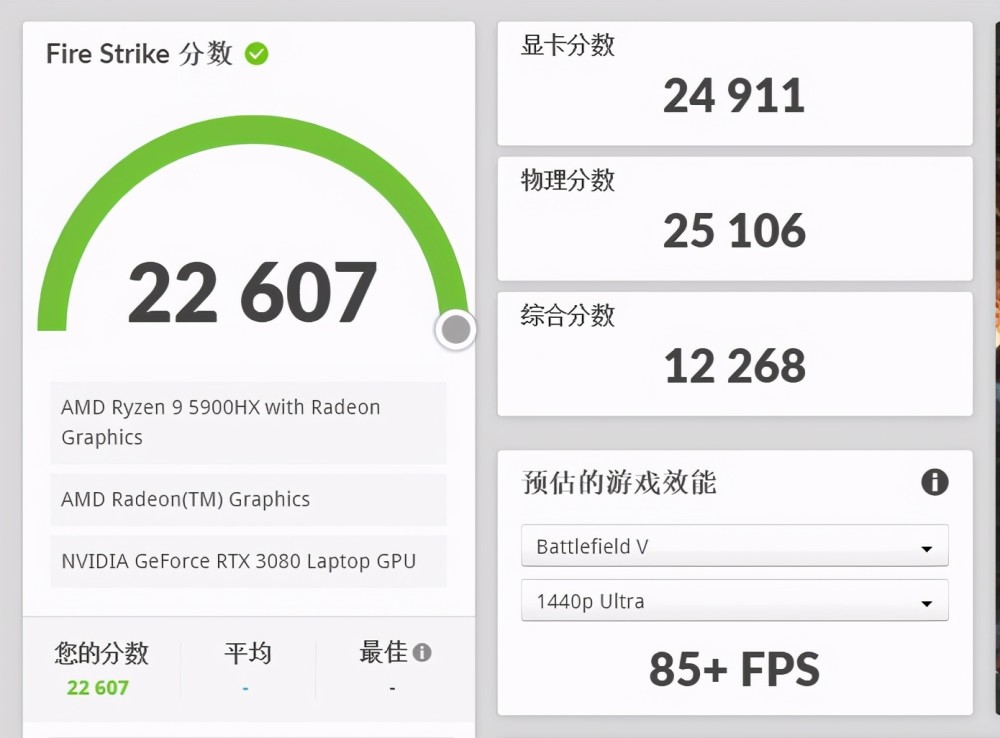This screenshot has height=738, width=1000.
Task: Open the Battlefield V game dropdown
Action: coord(735,546)
